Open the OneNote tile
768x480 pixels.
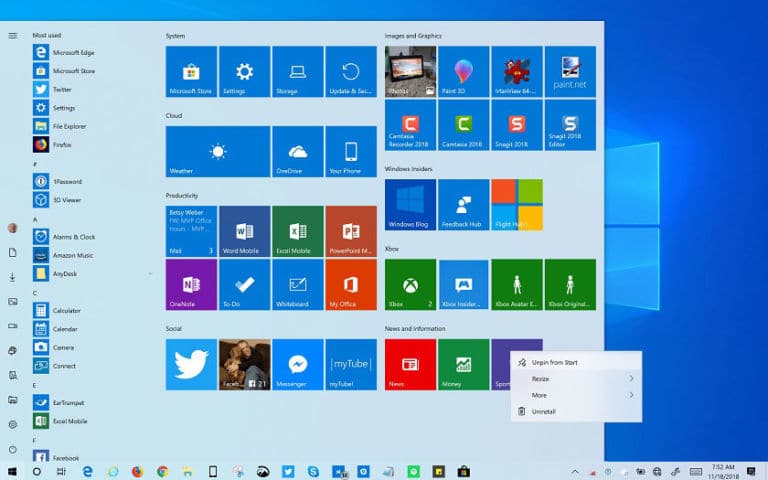tap(191, 285)
